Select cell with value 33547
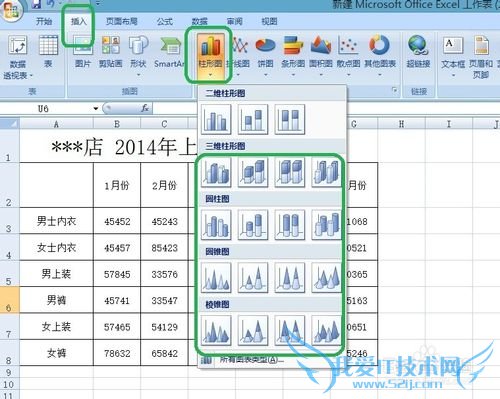This screenshot has width=500, height=399. pos(164,300)
